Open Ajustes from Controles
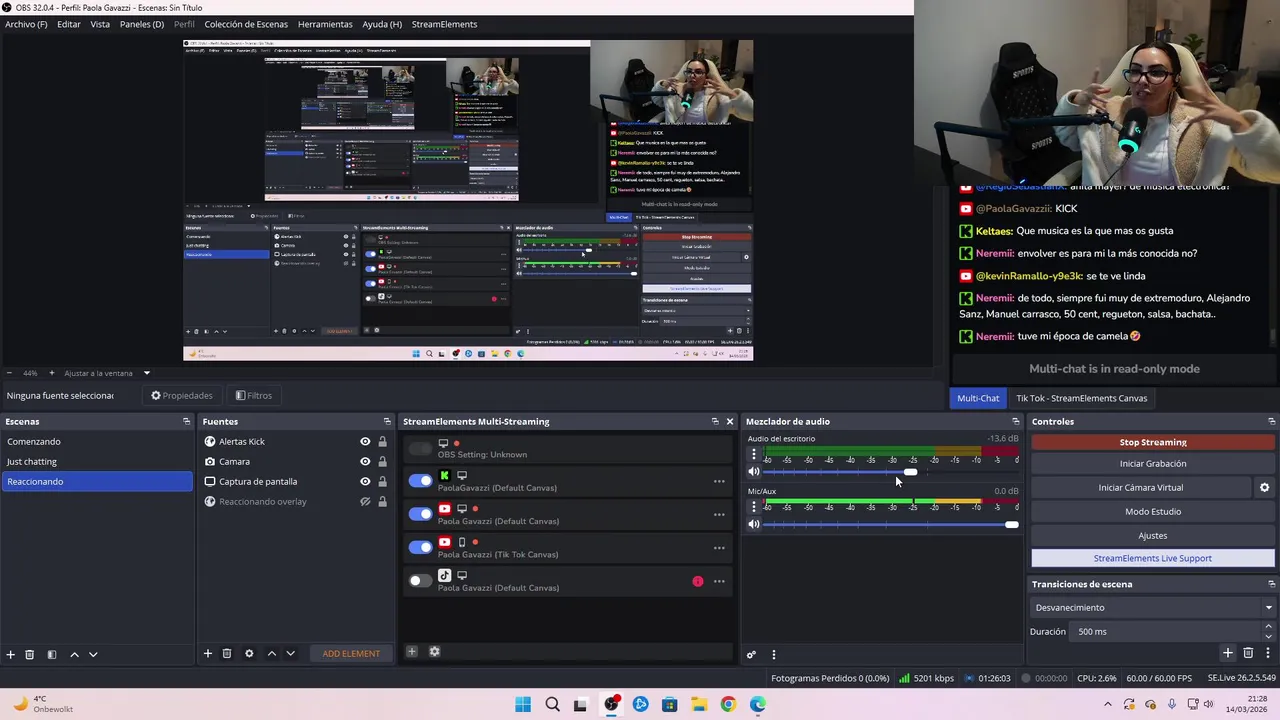 1153,536
